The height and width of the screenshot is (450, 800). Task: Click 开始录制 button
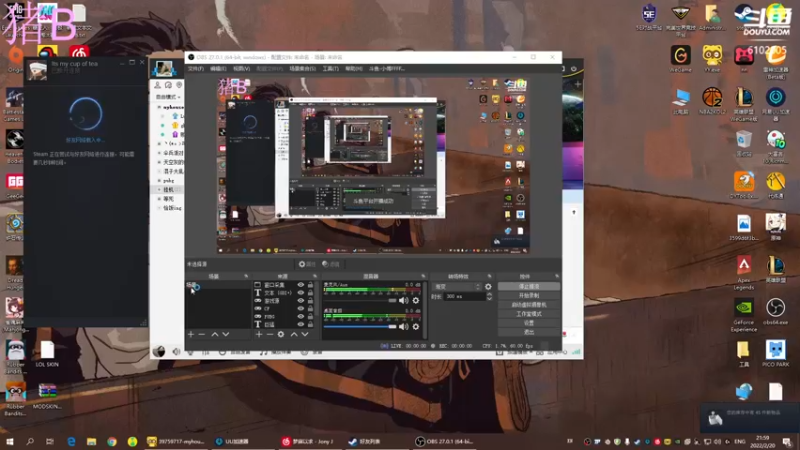point(529,296)
